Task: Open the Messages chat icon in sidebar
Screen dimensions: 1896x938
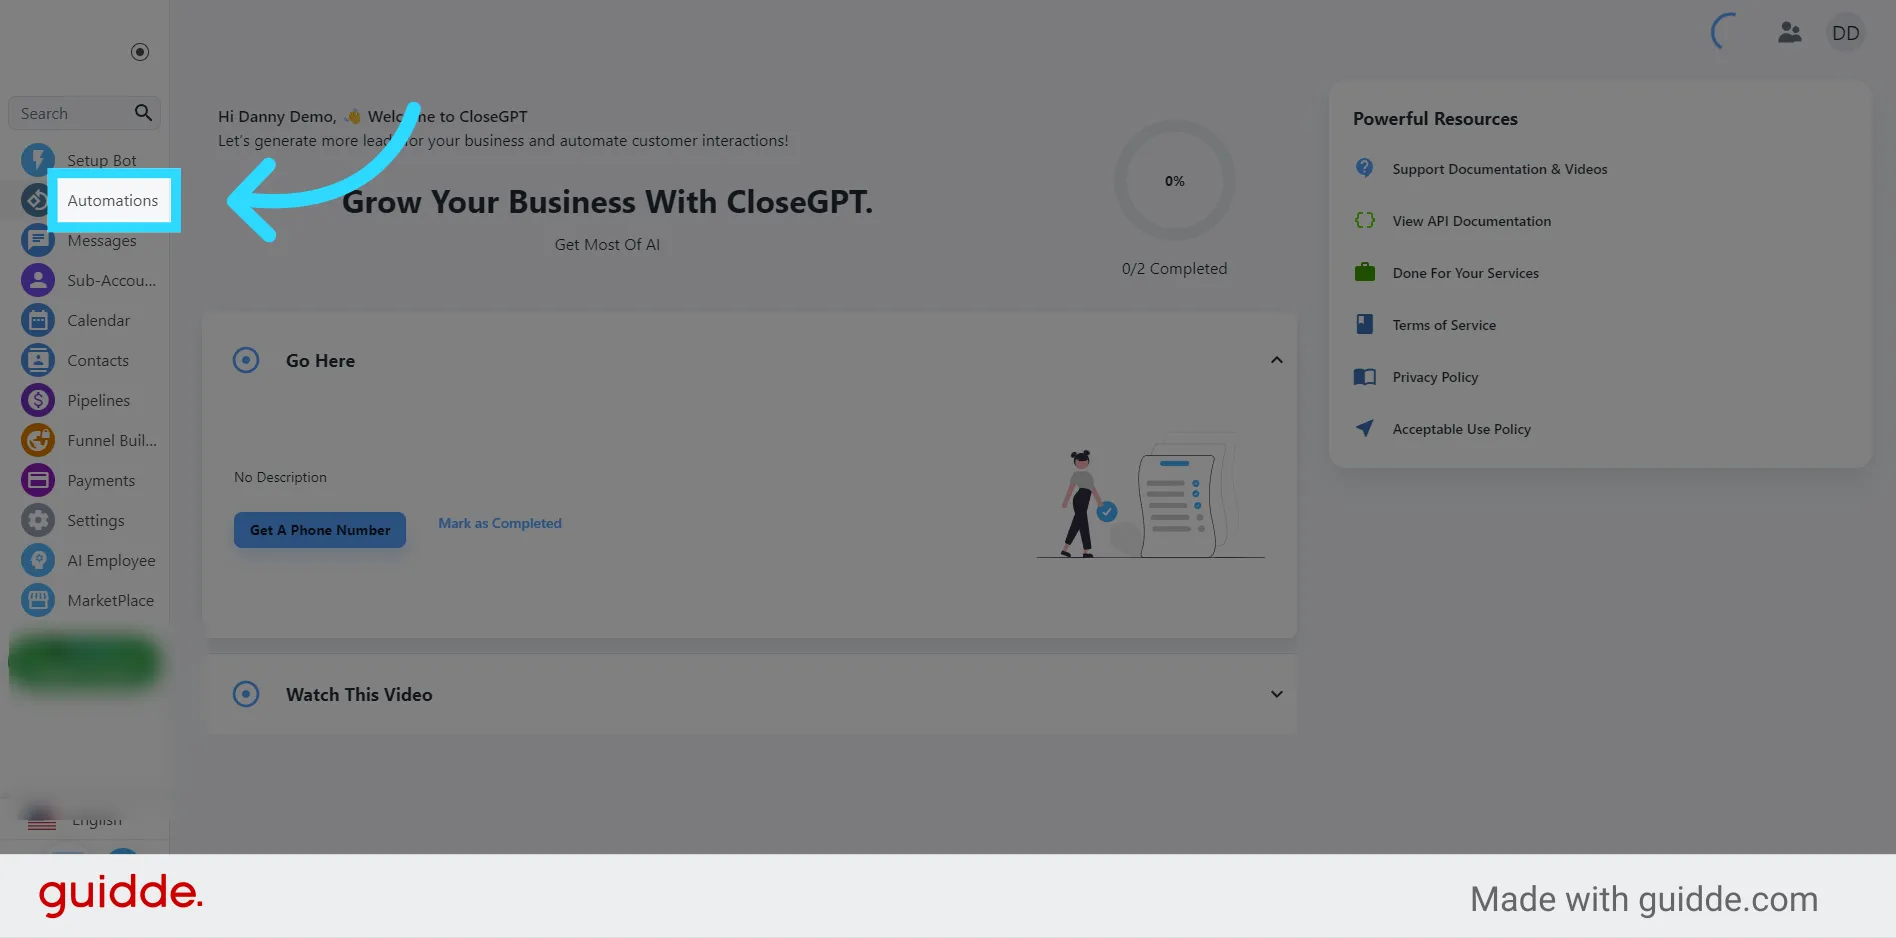Action: 38,240
